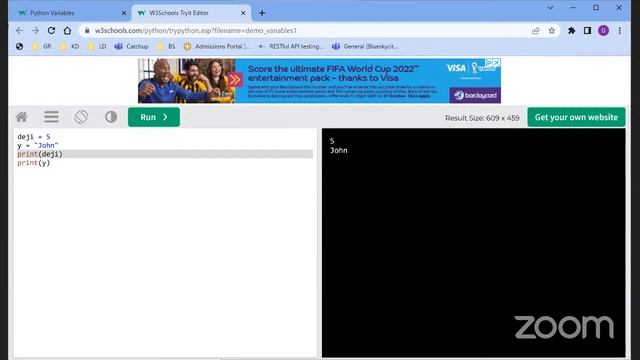Bookmark this page with star icon
Viewport: 640px width, 360px height.
(552, 31)
